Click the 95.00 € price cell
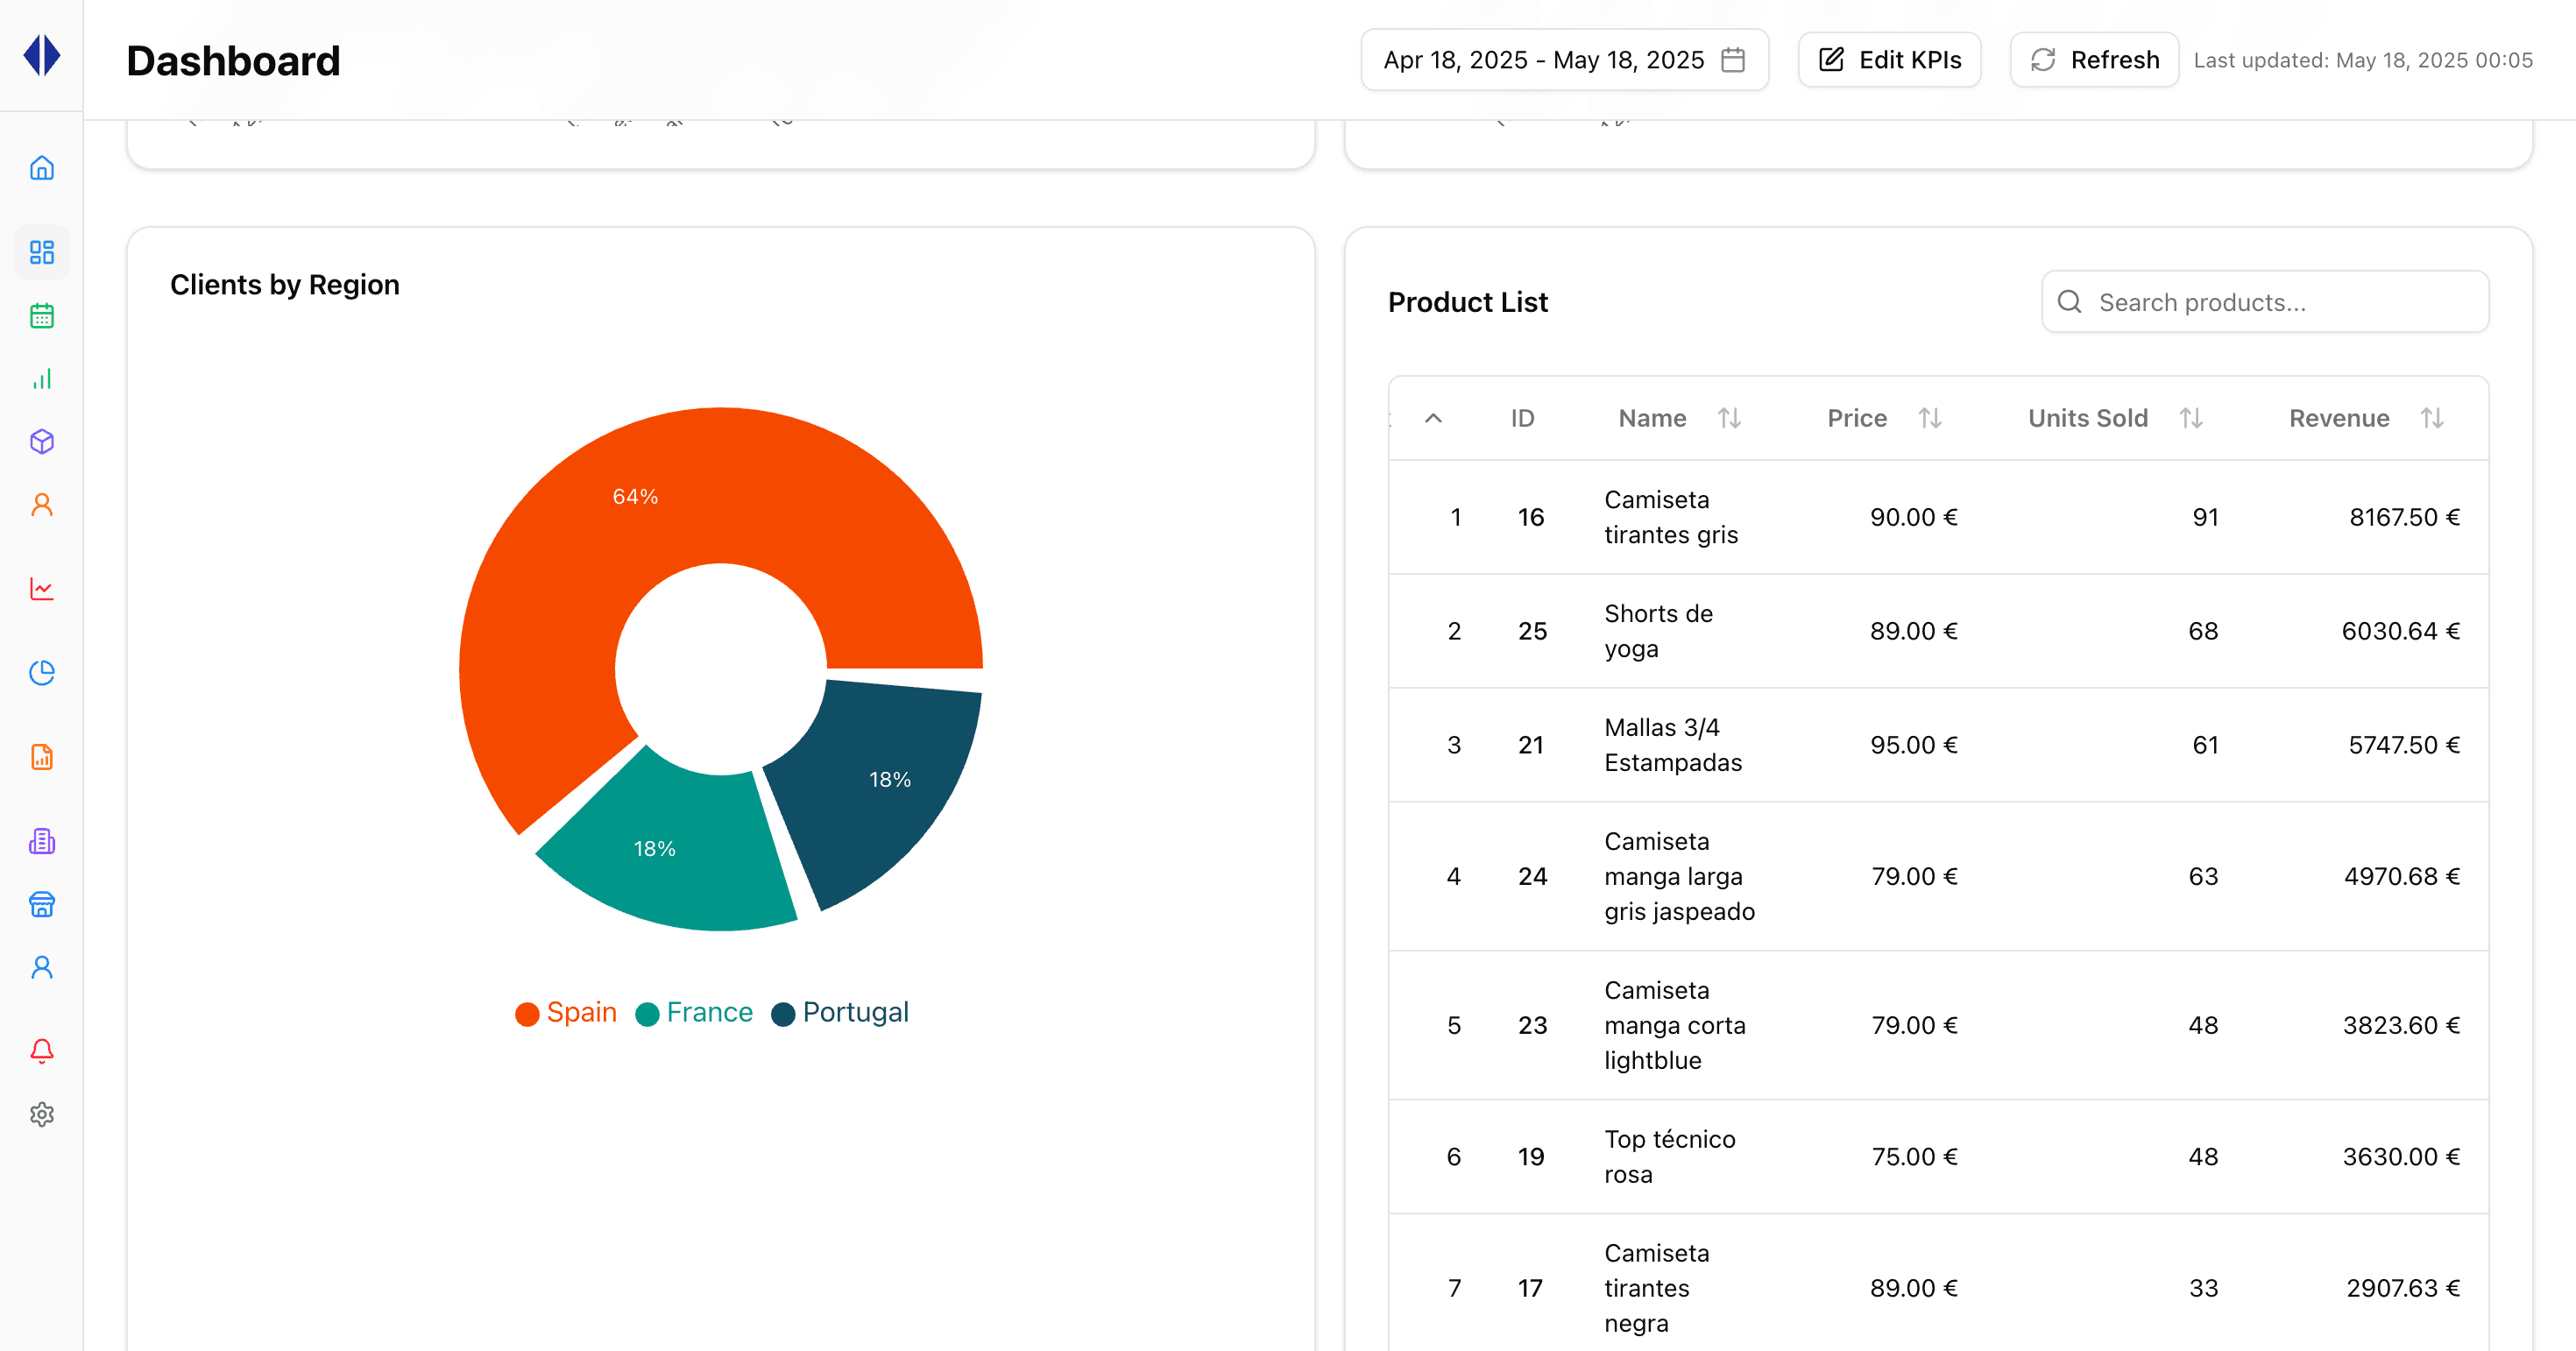The height and width of the screenshot is (1351, 2576). (x=1914, y=745)
